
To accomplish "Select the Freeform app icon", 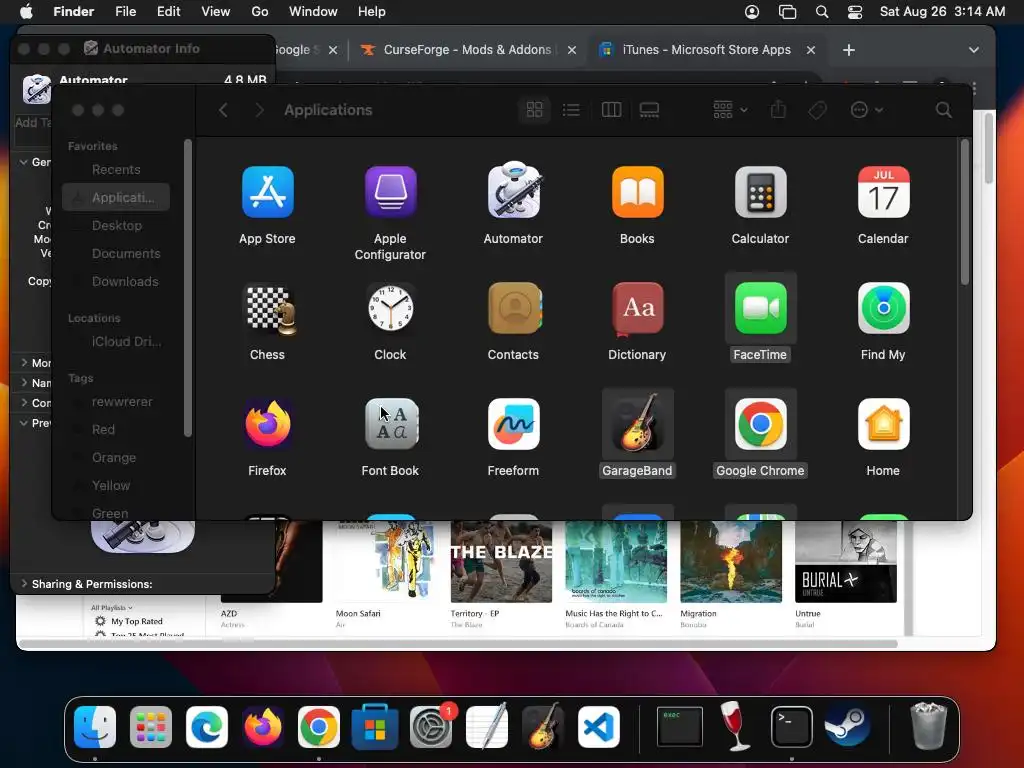I will 513,424.
